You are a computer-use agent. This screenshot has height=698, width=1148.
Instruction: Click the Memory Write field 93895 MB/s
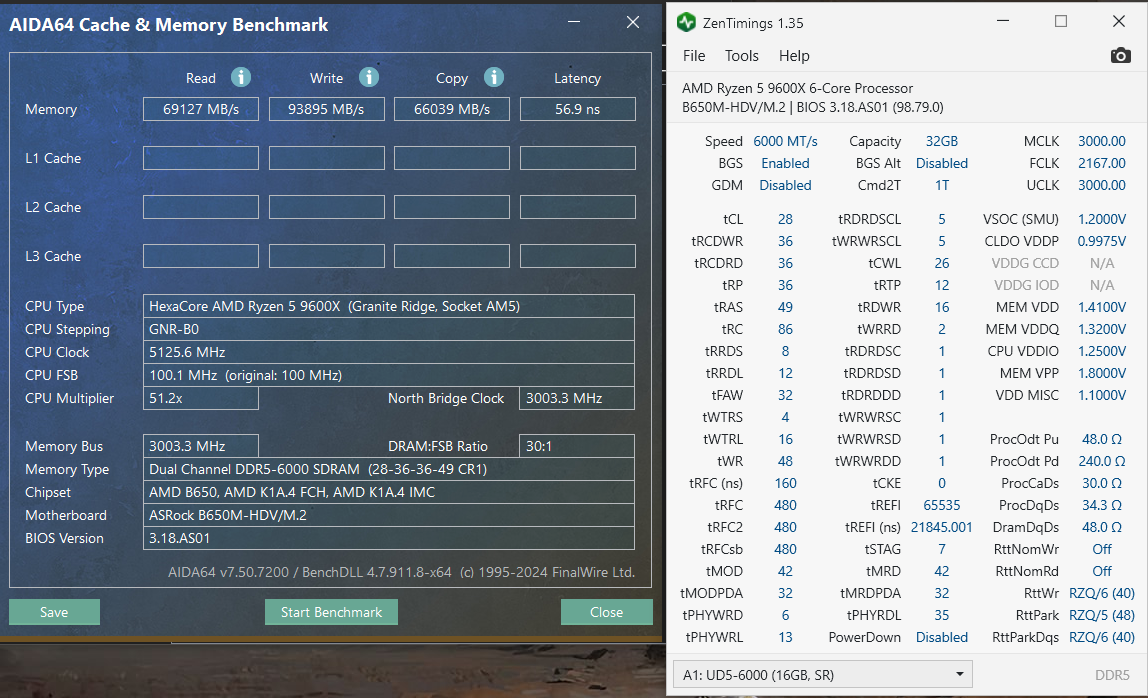pos(327,109)
